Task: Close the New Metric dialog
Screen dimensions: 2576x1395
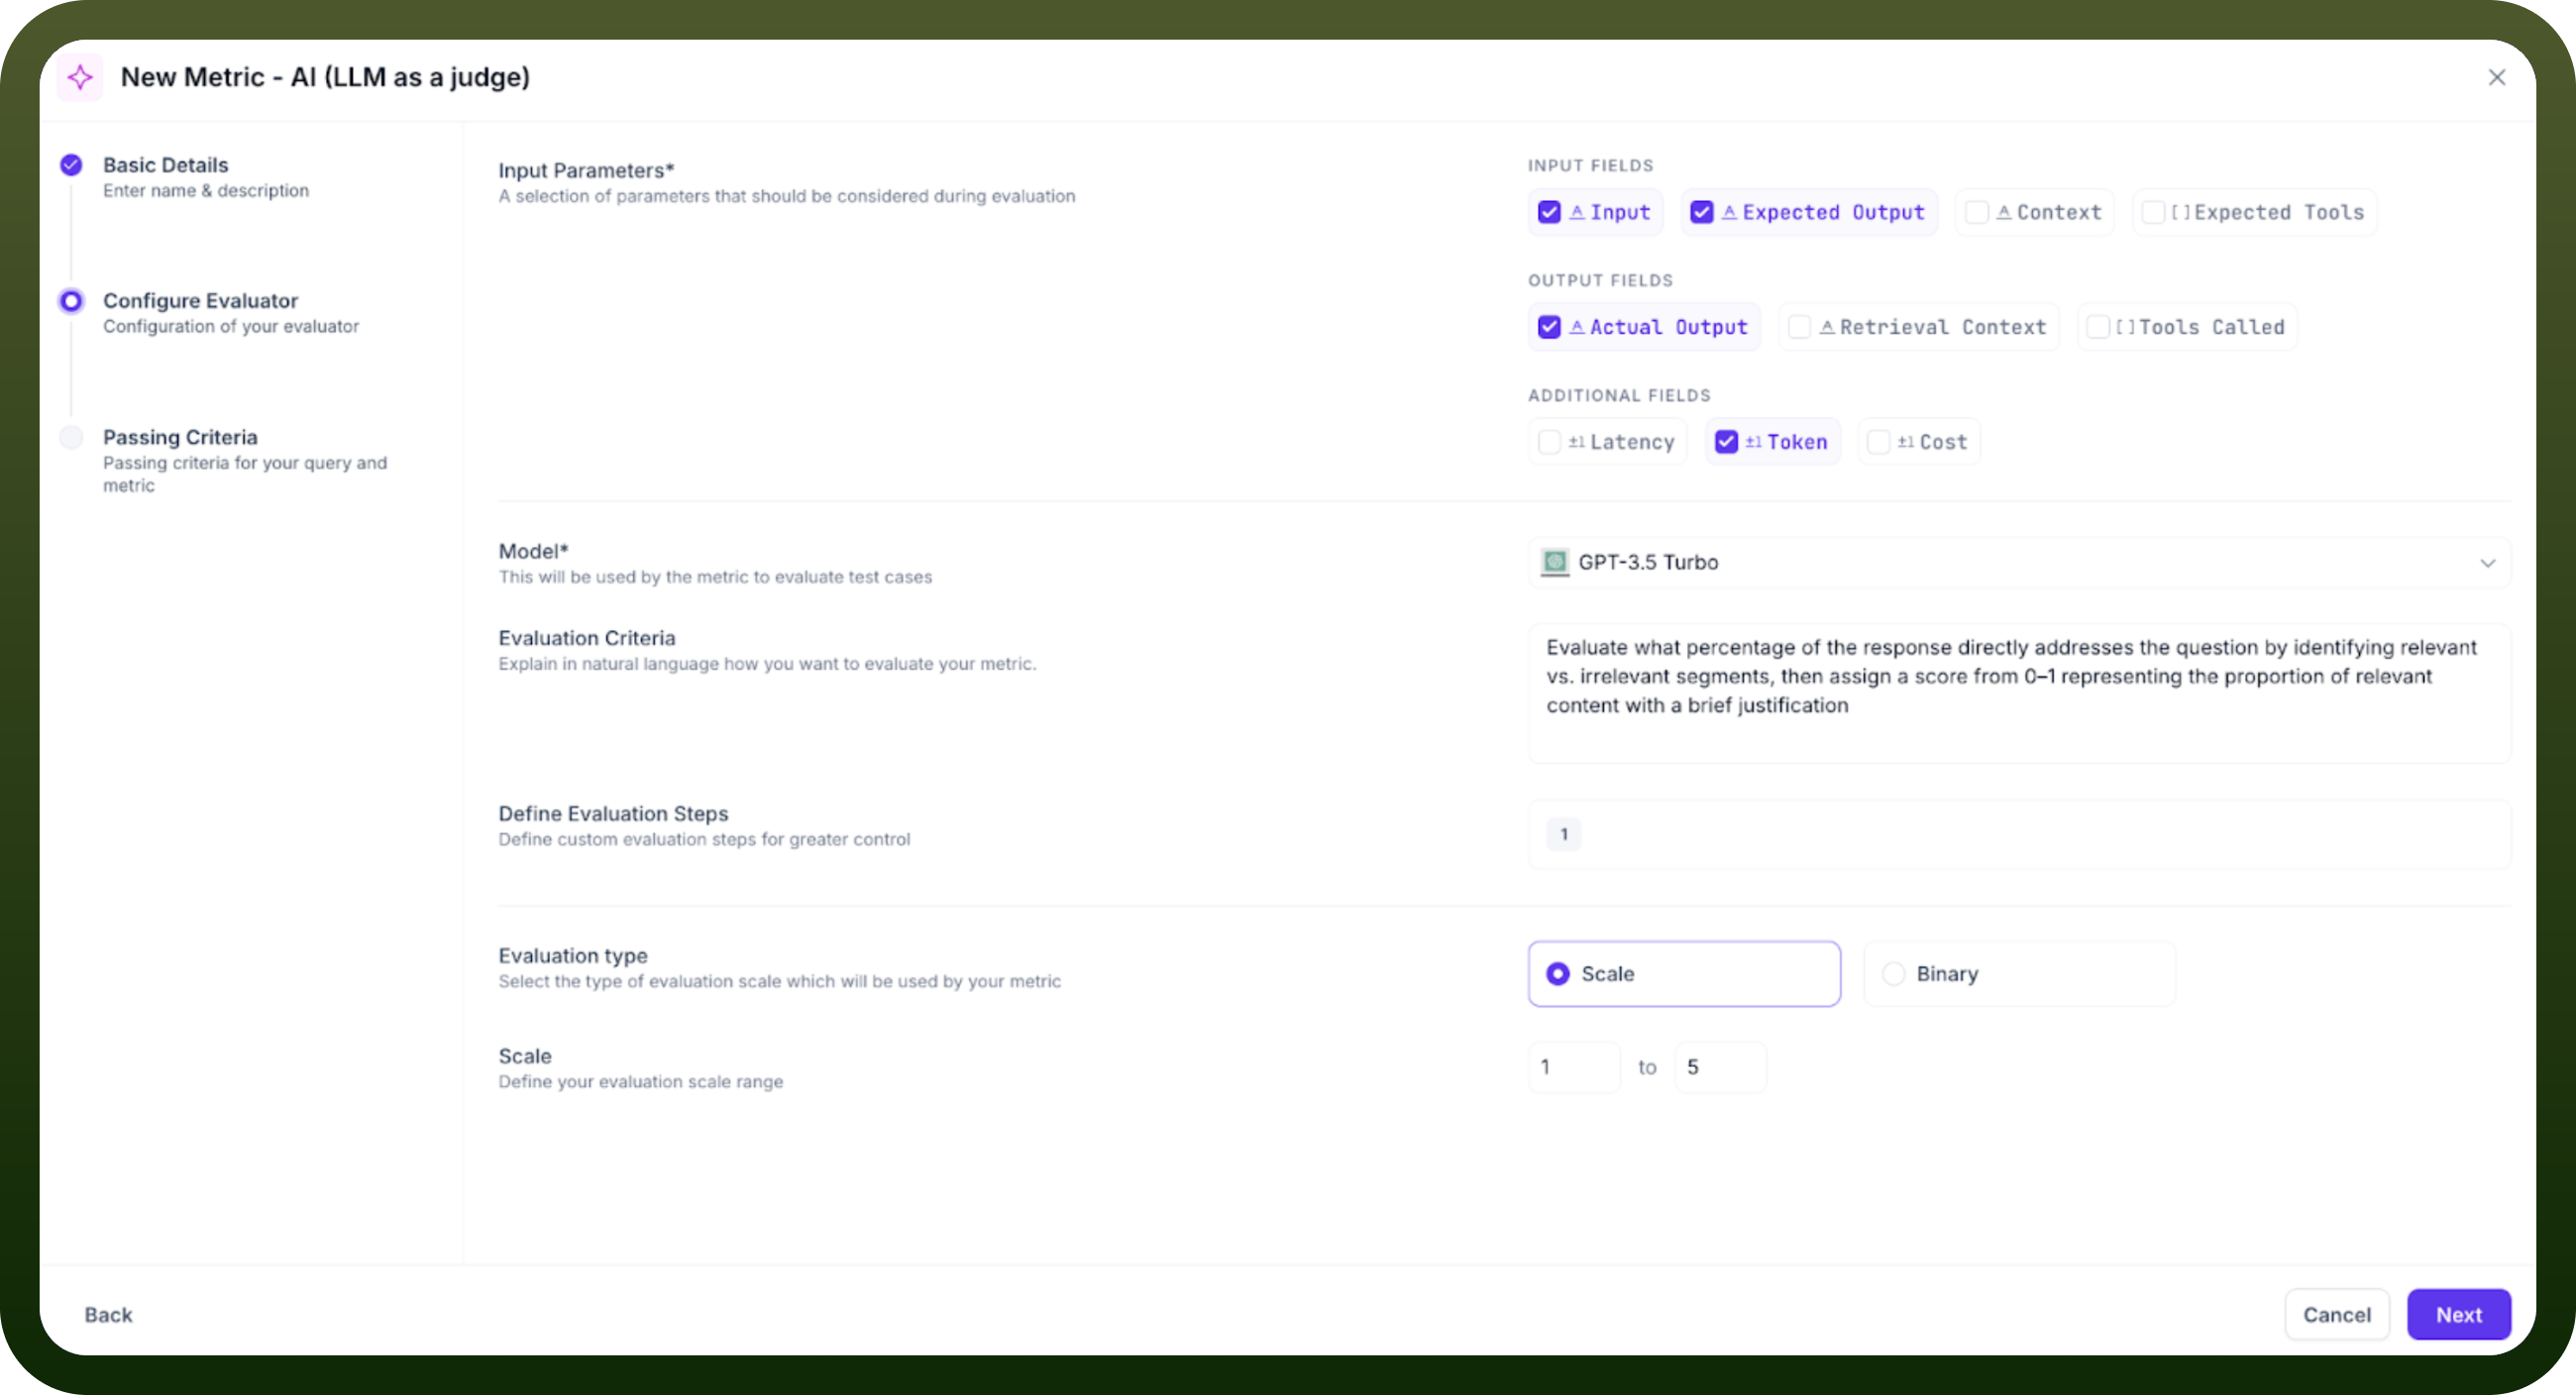Action: (2496, 77)
